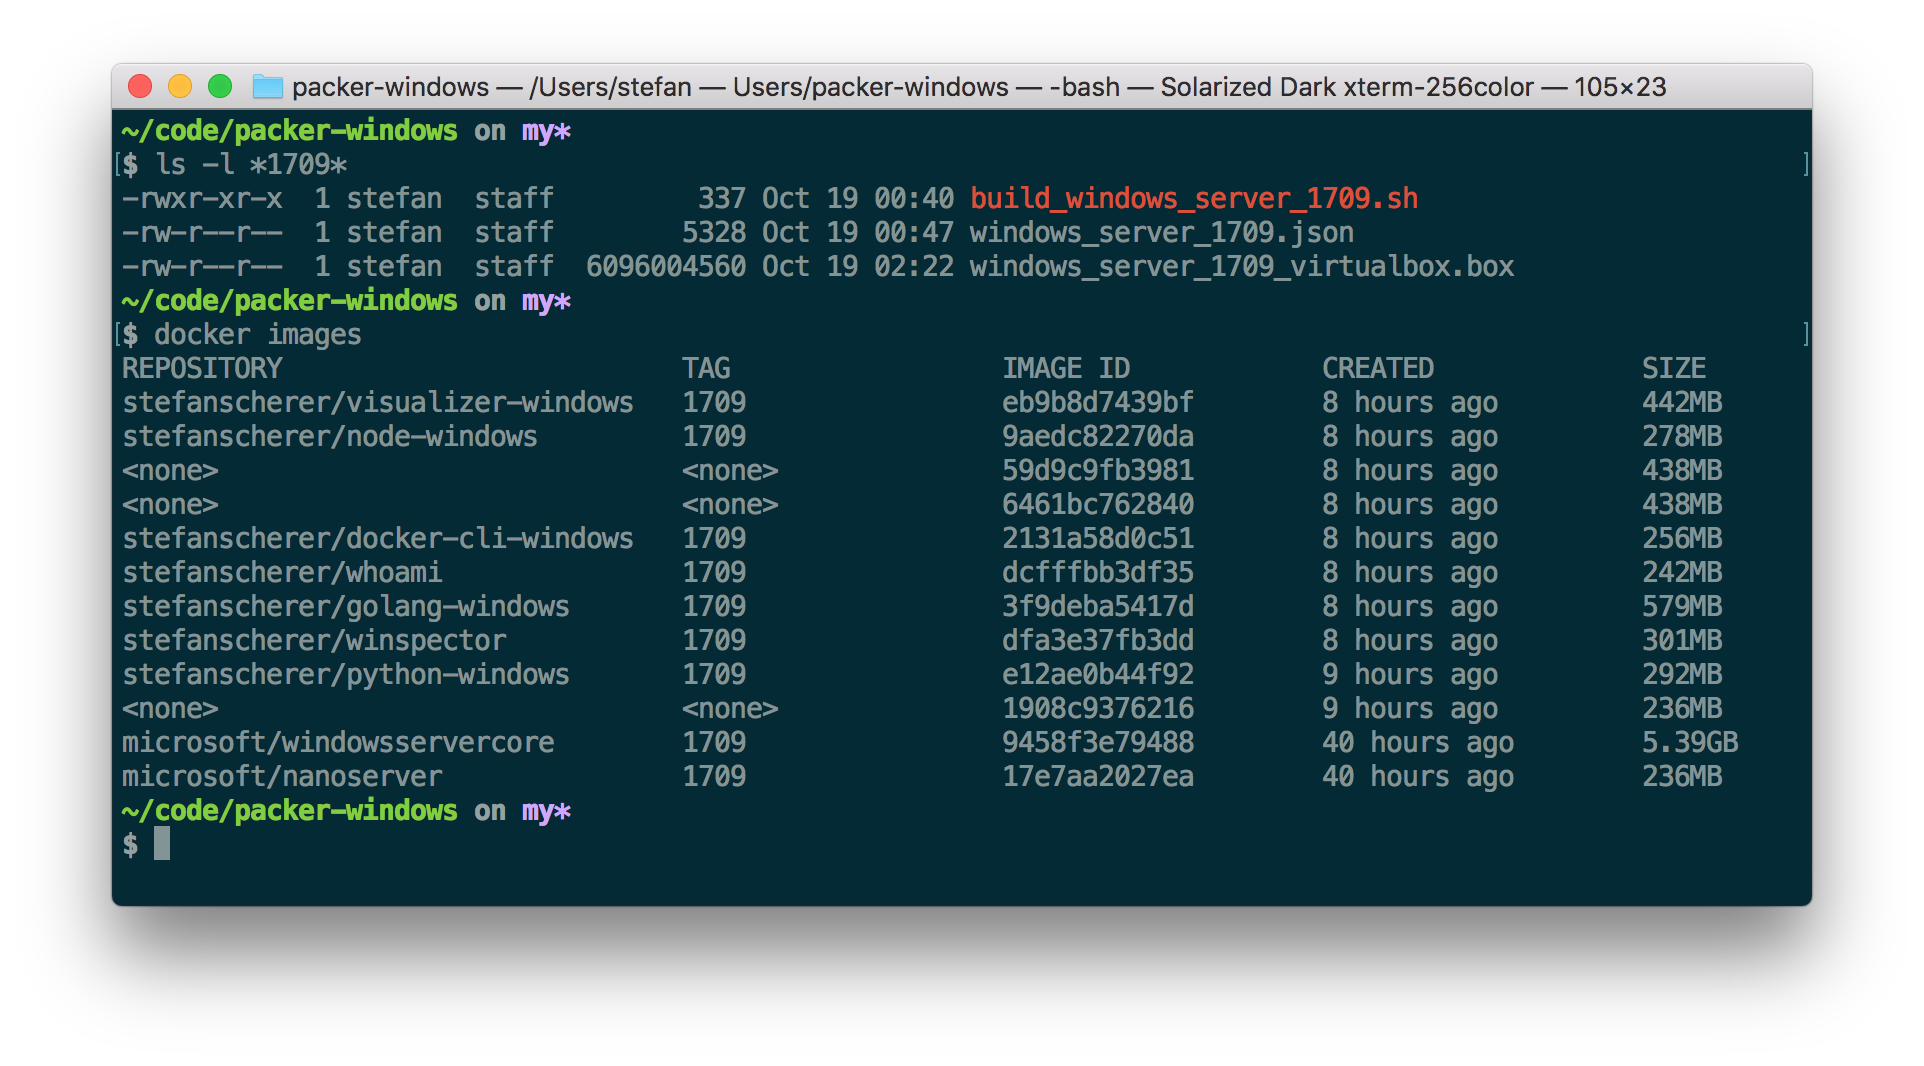Viewport: 1924px width, 1066px height.
Task: Click the folder proxy icon in title bar
Action: tap(267, 87)
